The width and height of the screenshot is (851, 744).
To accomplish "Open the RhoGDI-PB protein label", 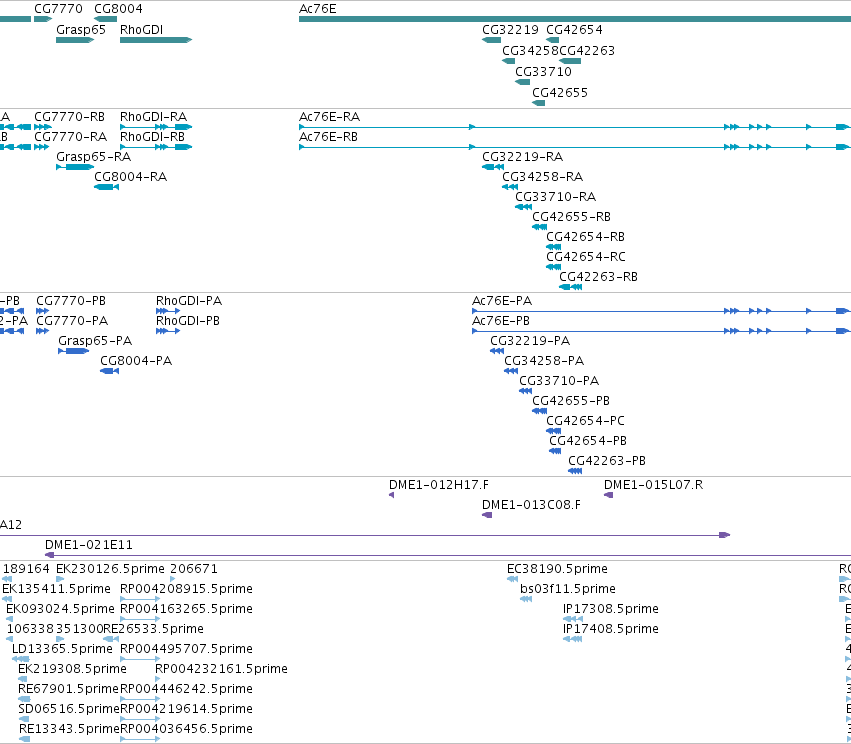I will tap(188, 320).
